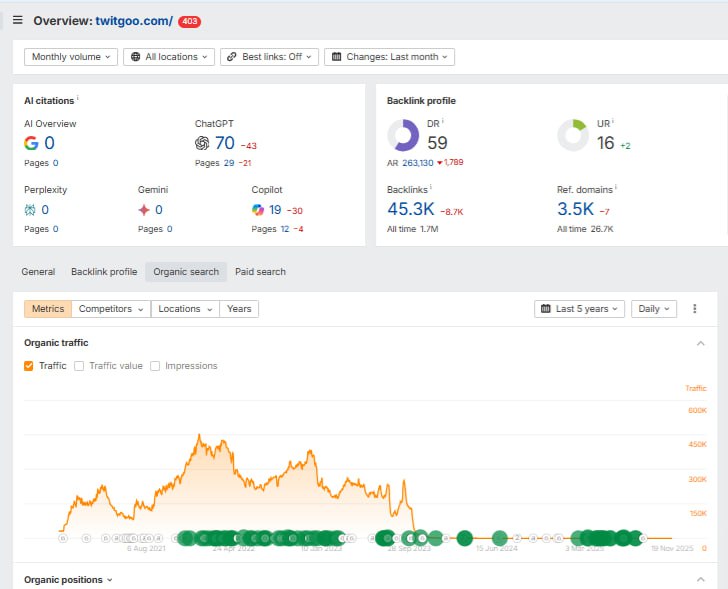Click the Perplexity logo icon

[x=31, y=210]
